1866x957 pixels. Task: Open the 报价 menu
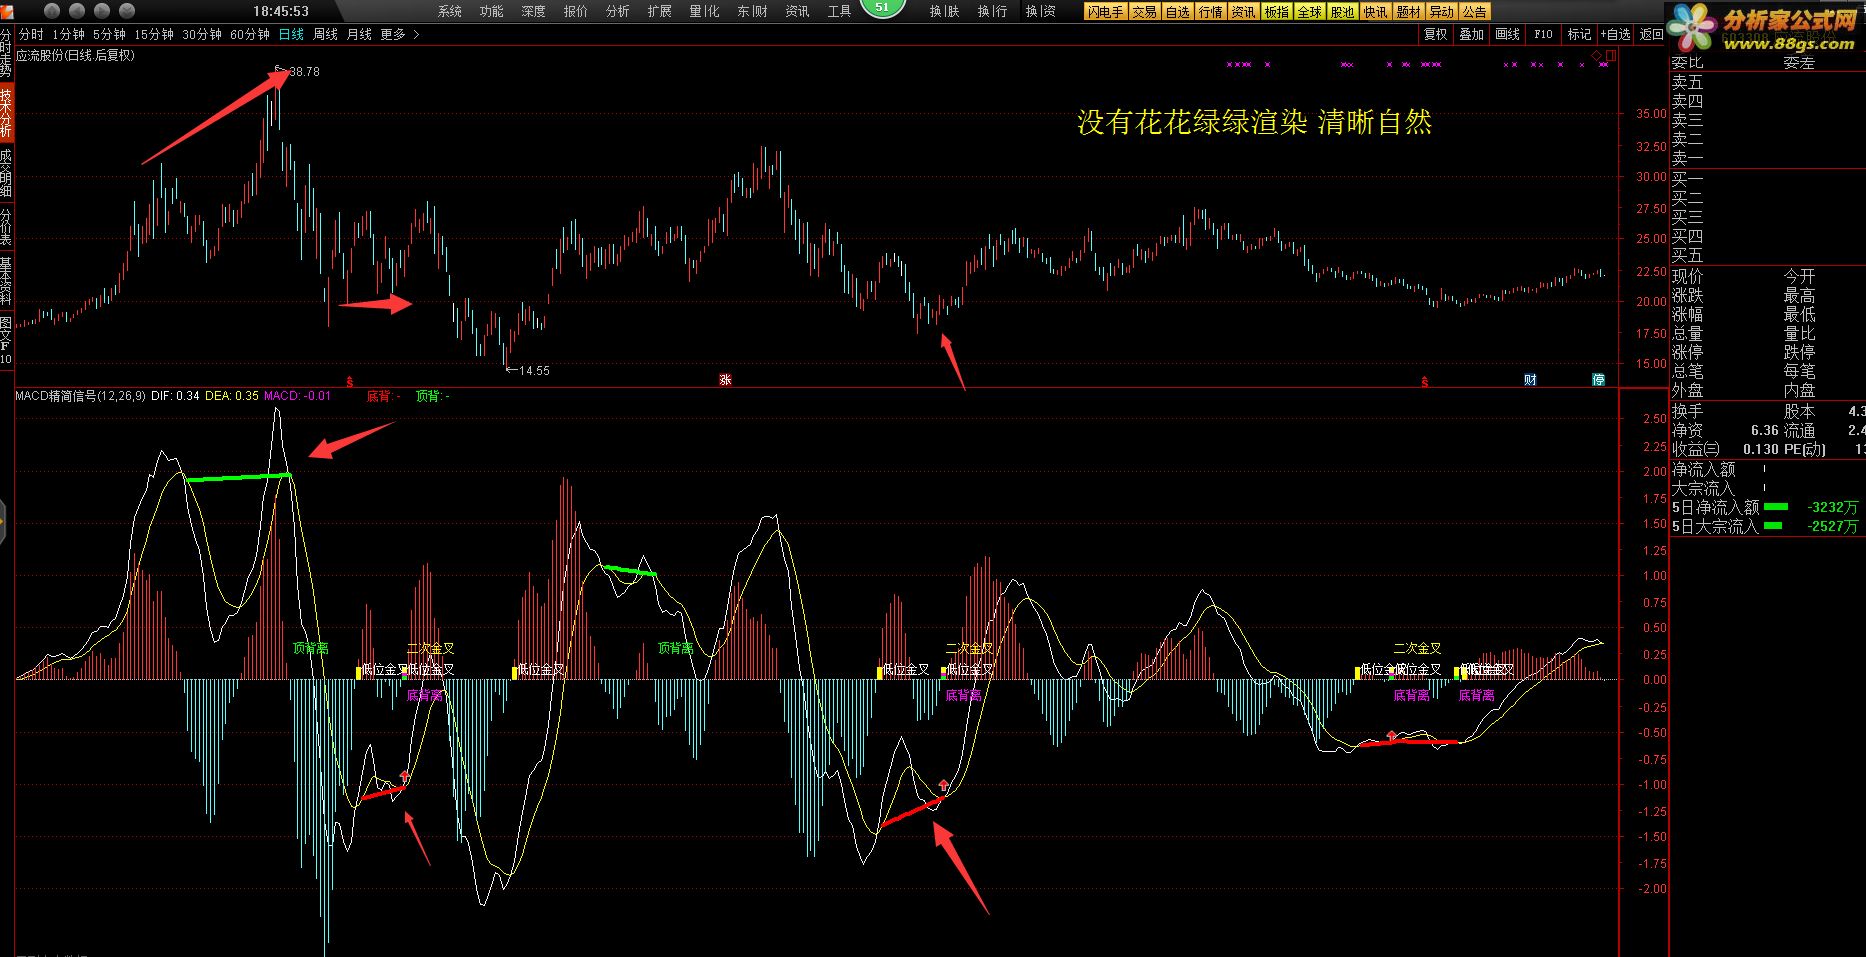click(576, 11)
